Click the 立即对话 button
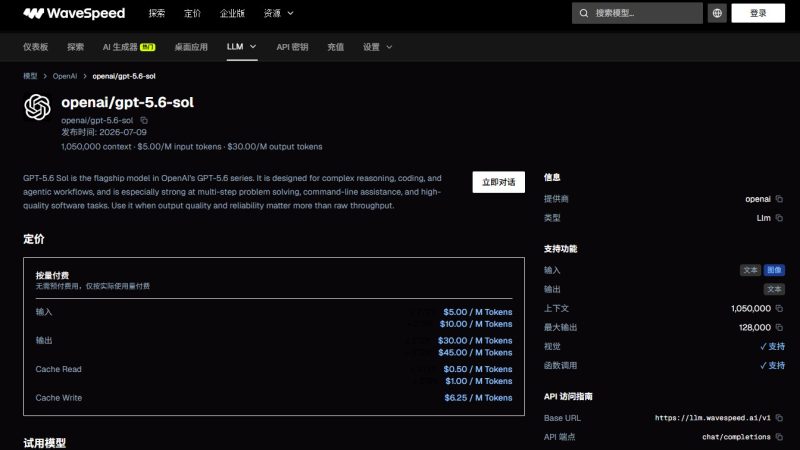This screenshot has height=450, width=800. click(498, 182)
